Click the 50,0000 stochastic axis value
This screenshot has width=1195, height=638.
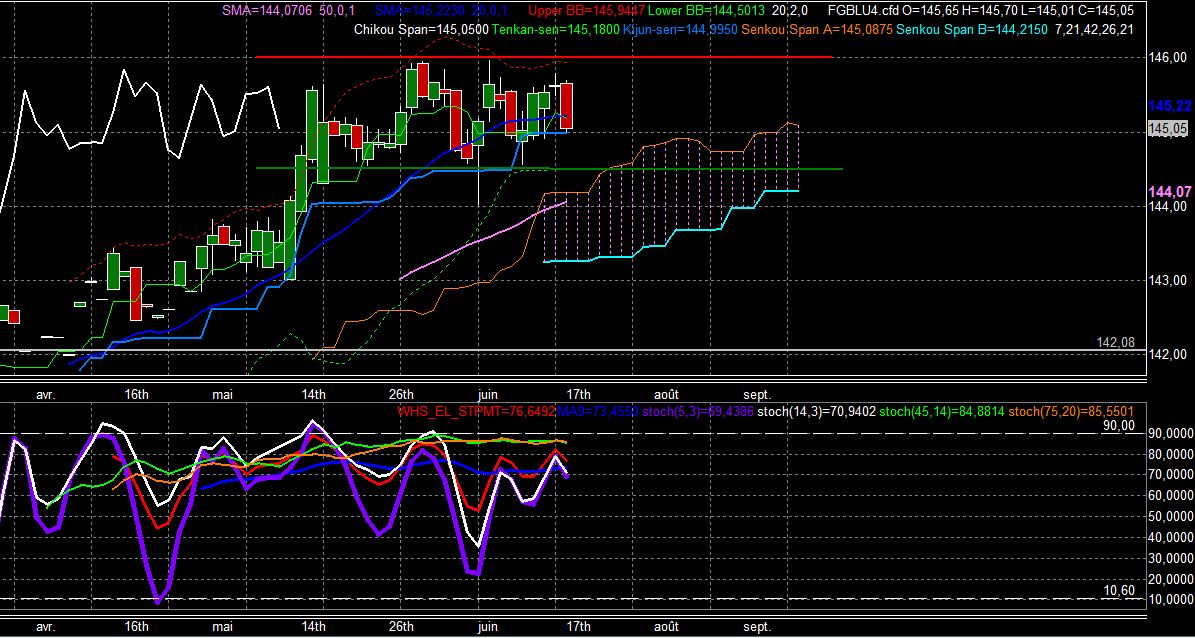pyautogui.click(x=1171, y=516)
